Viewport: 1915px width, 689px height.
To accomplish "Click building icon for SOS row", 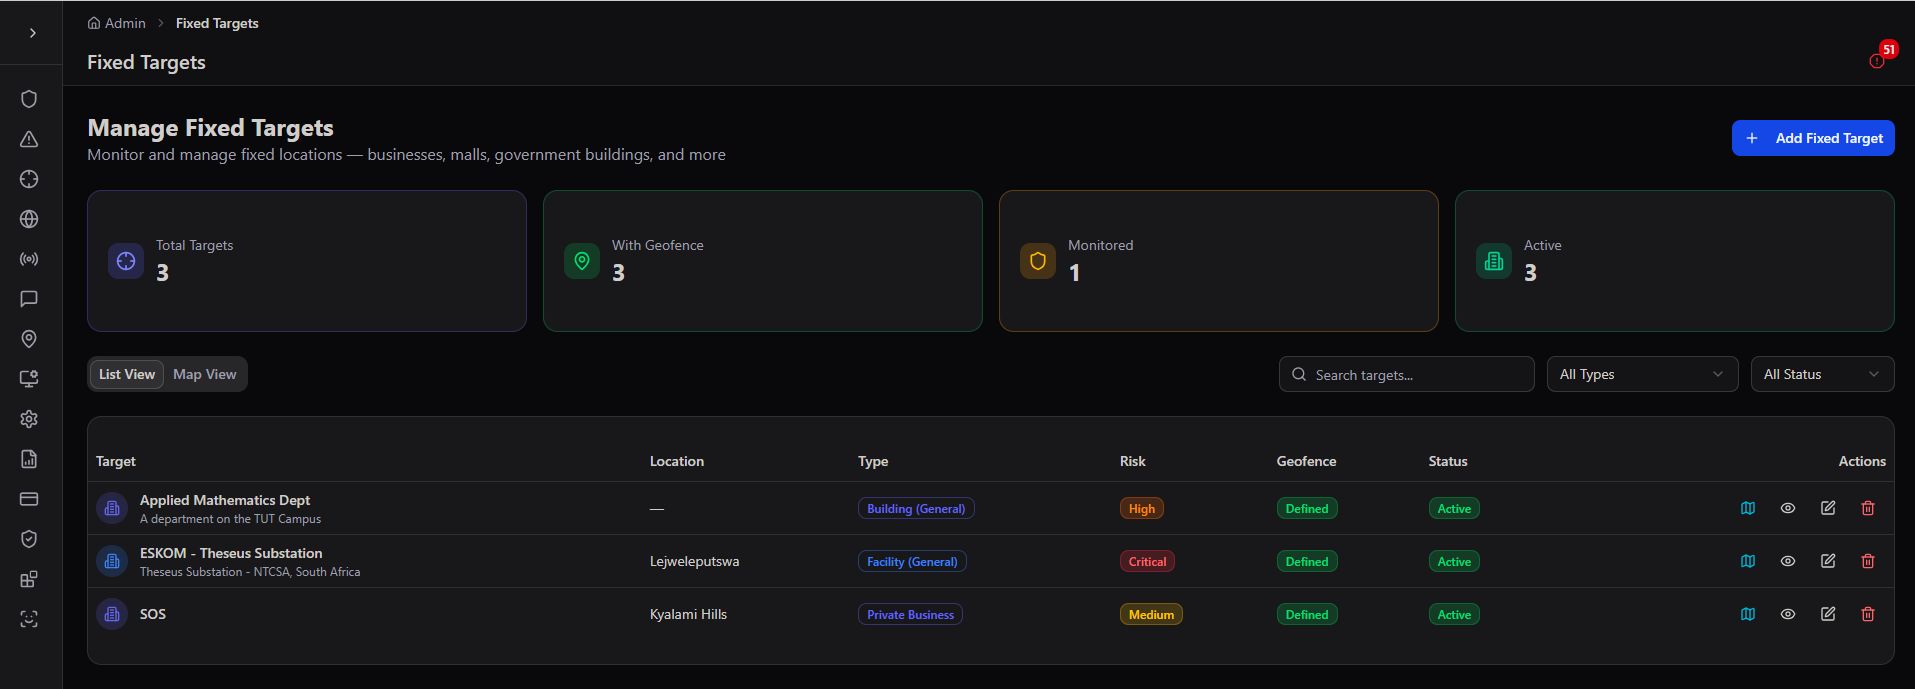I will click(112, 614).
